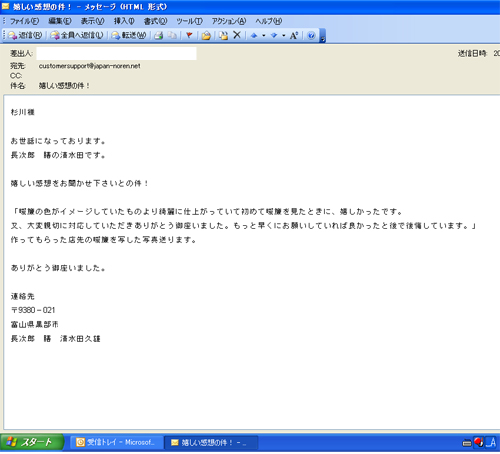Screen dimensions: 500x454
Task: Flag message with the red flag icon
Action: [x=189, y=35]
